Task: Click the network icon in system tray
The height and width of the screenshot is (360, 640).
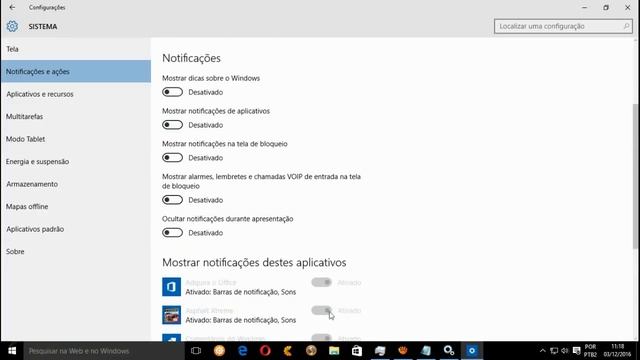Action: [x=554, y=351]
